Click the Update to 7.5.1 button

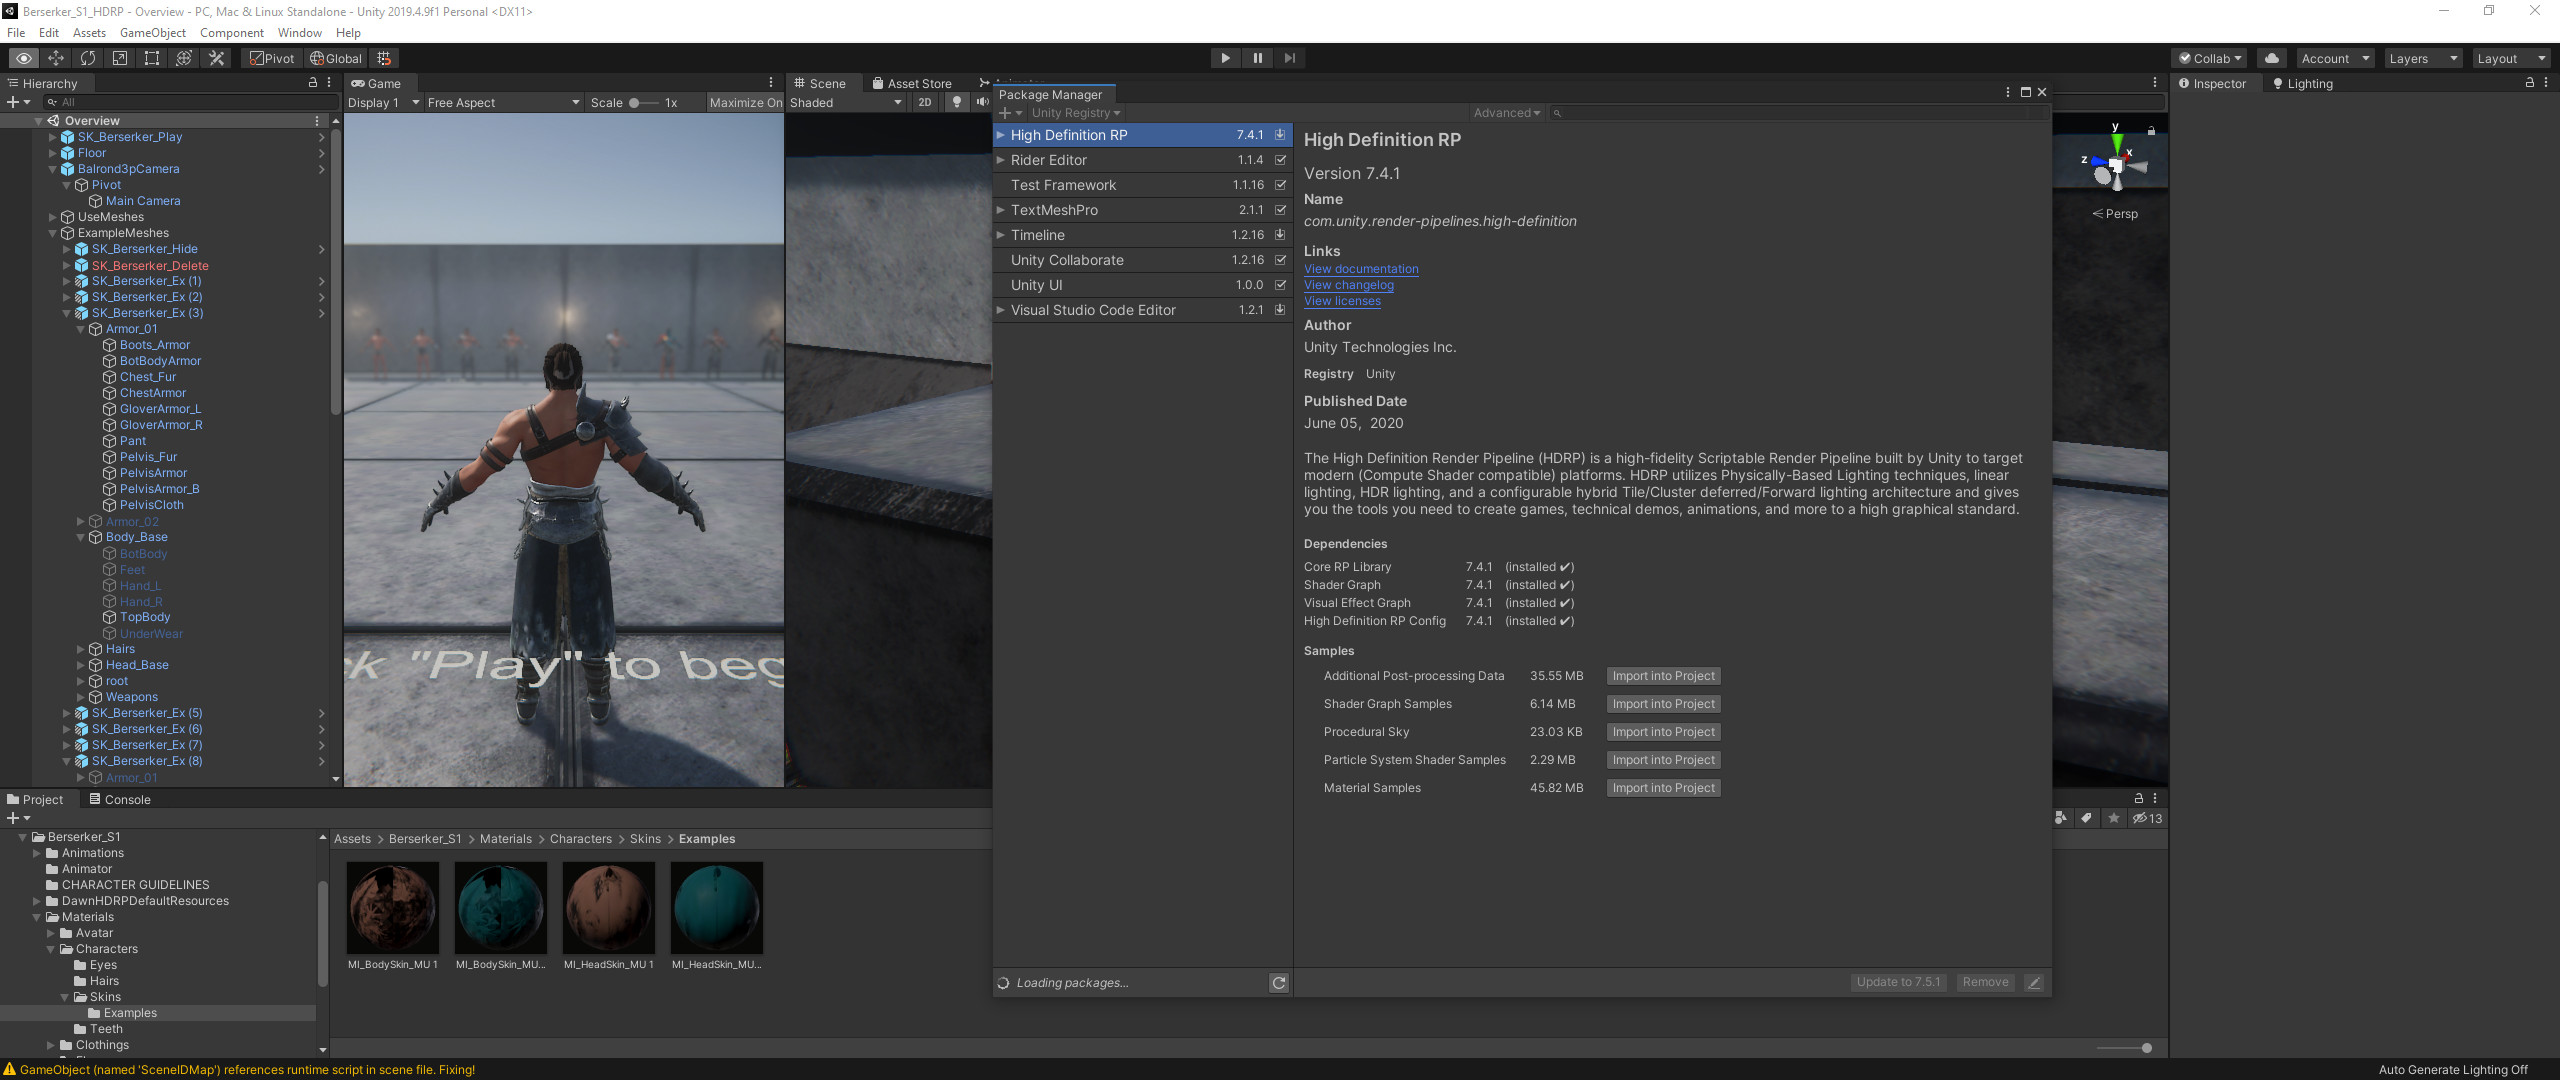coord(1898,982)
